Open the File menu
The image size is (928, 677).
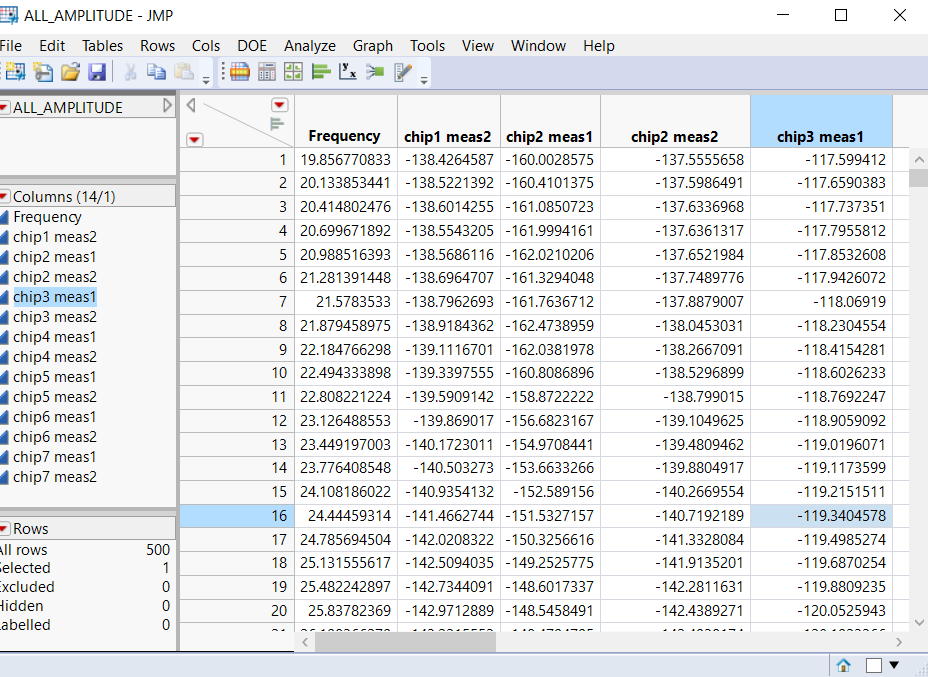[x=11, y=46]
